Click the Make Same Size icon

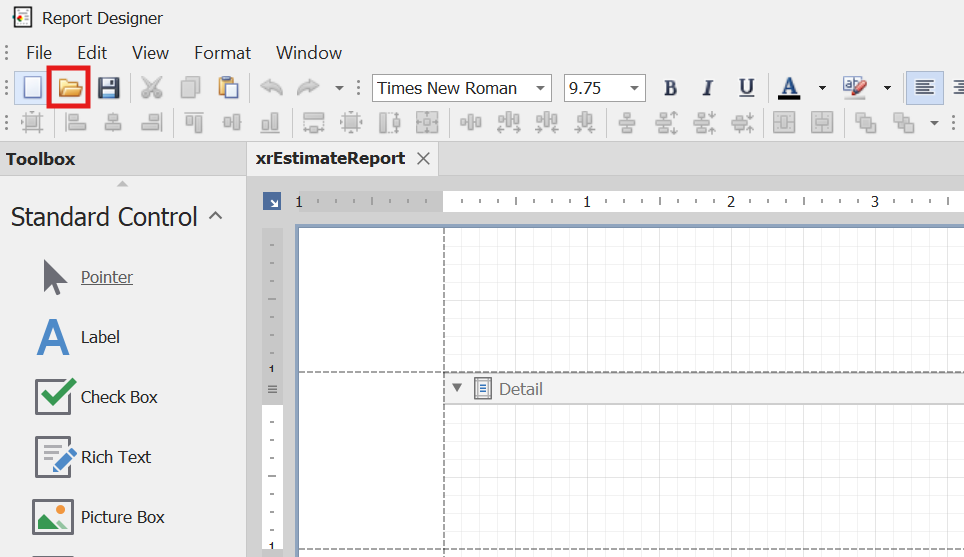pyautogui.click(x=427, y=122)
